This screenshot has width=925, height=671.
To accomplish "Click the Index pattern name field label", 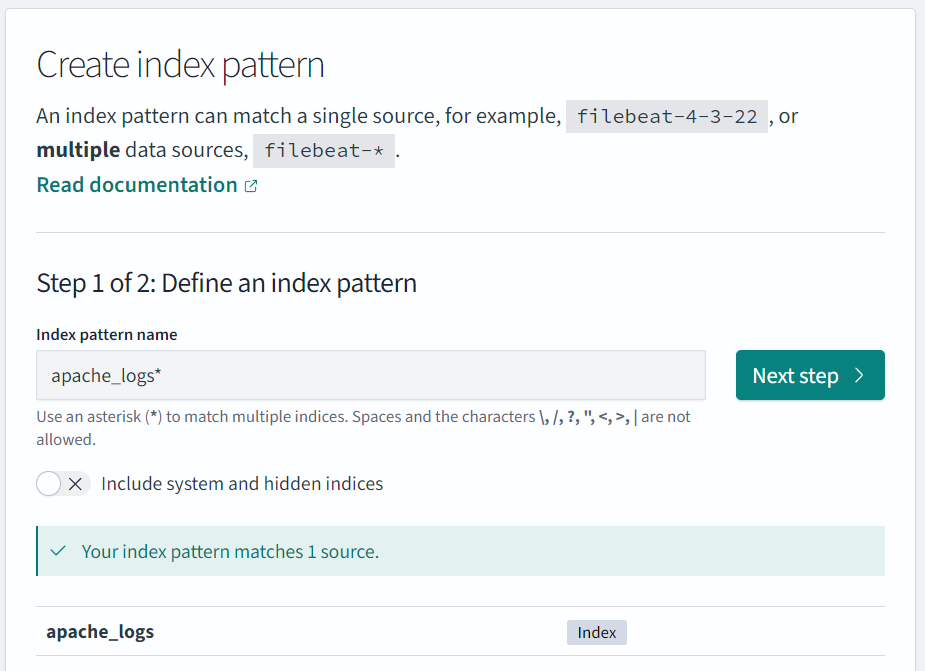I will [x=106, y=335].
